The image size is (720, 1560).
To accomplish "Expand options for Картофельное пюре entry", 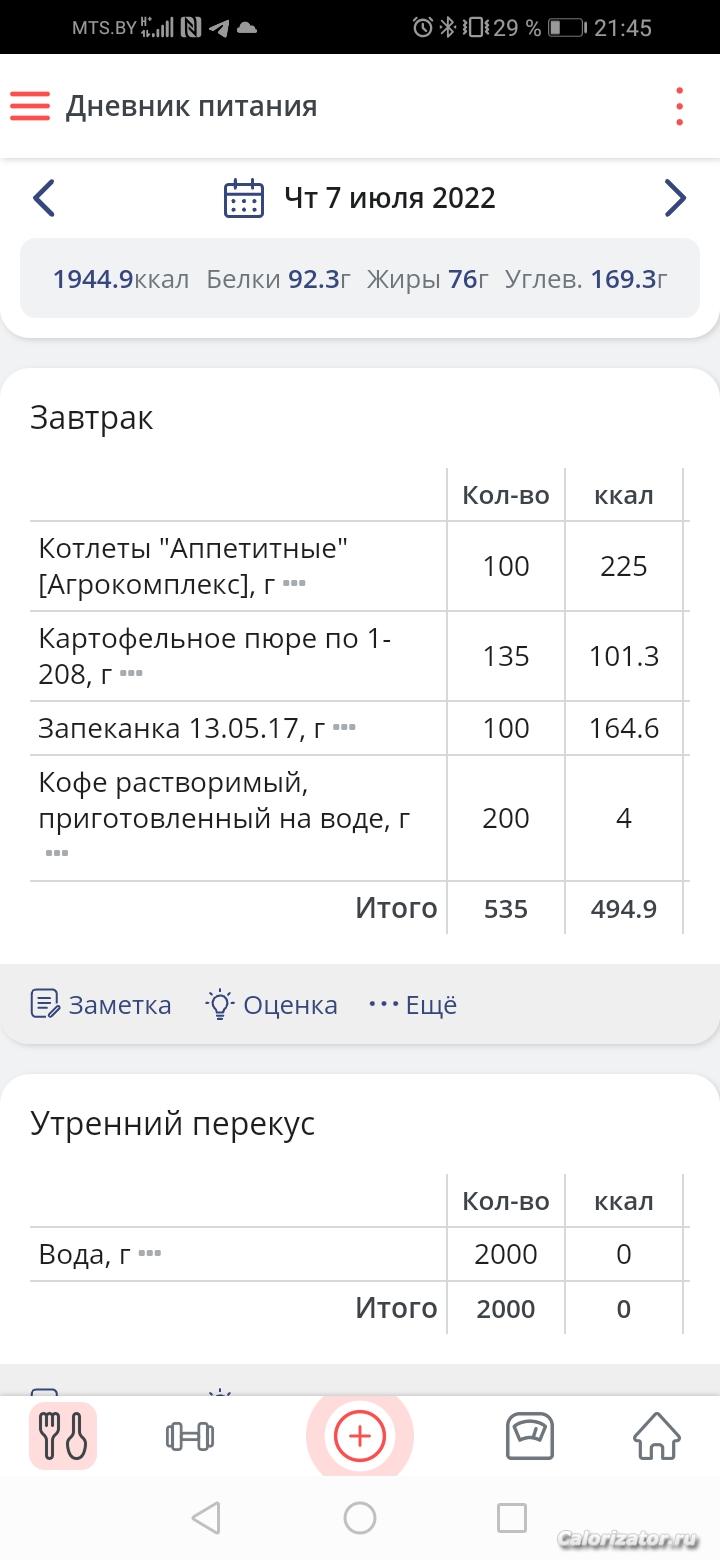I will point(131,673).
